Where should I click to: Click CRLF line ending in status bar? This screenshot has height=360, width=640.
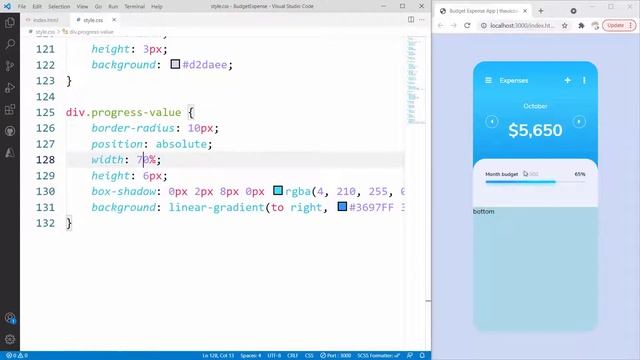coord(292,356)
